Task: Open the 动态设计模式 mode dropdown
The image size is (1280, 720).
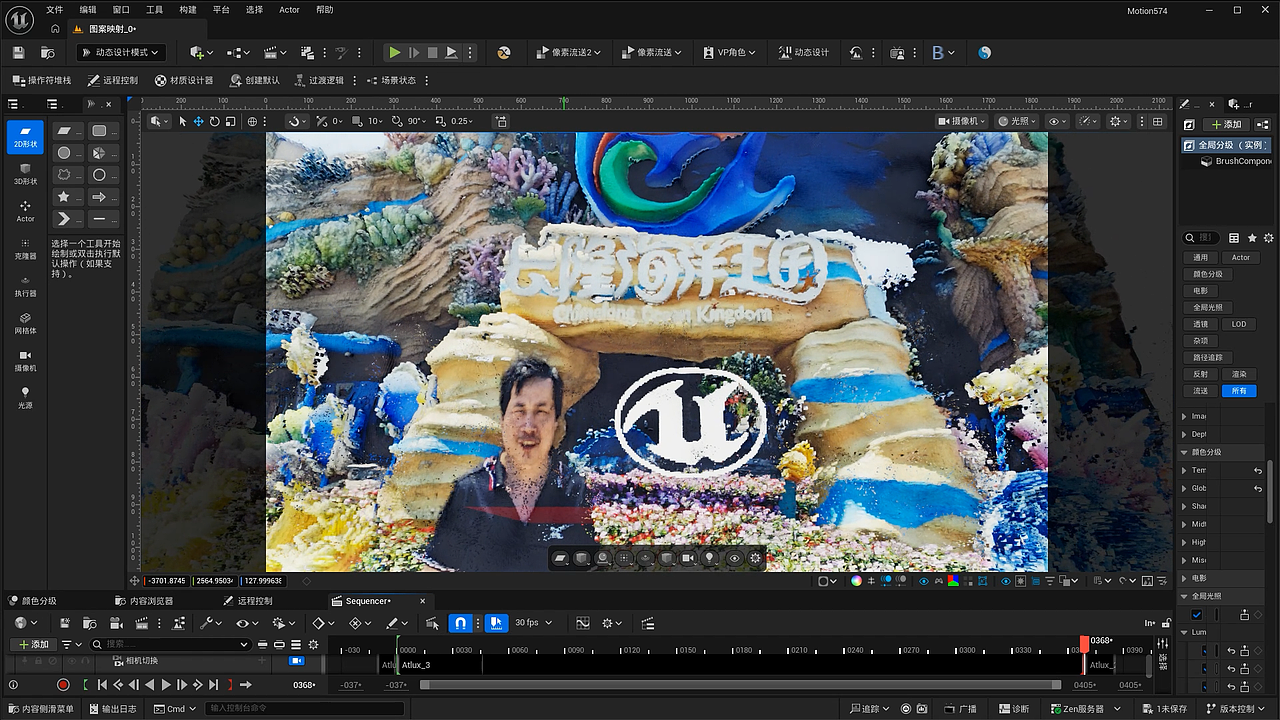Action: (122, 52)
